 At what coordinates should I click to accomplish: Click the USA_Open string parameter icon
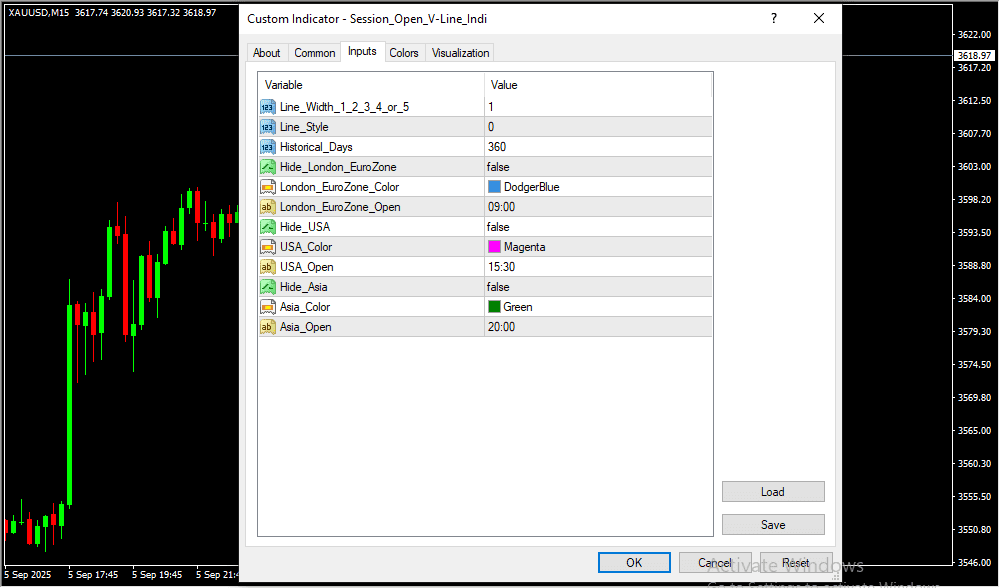(268, 267)
